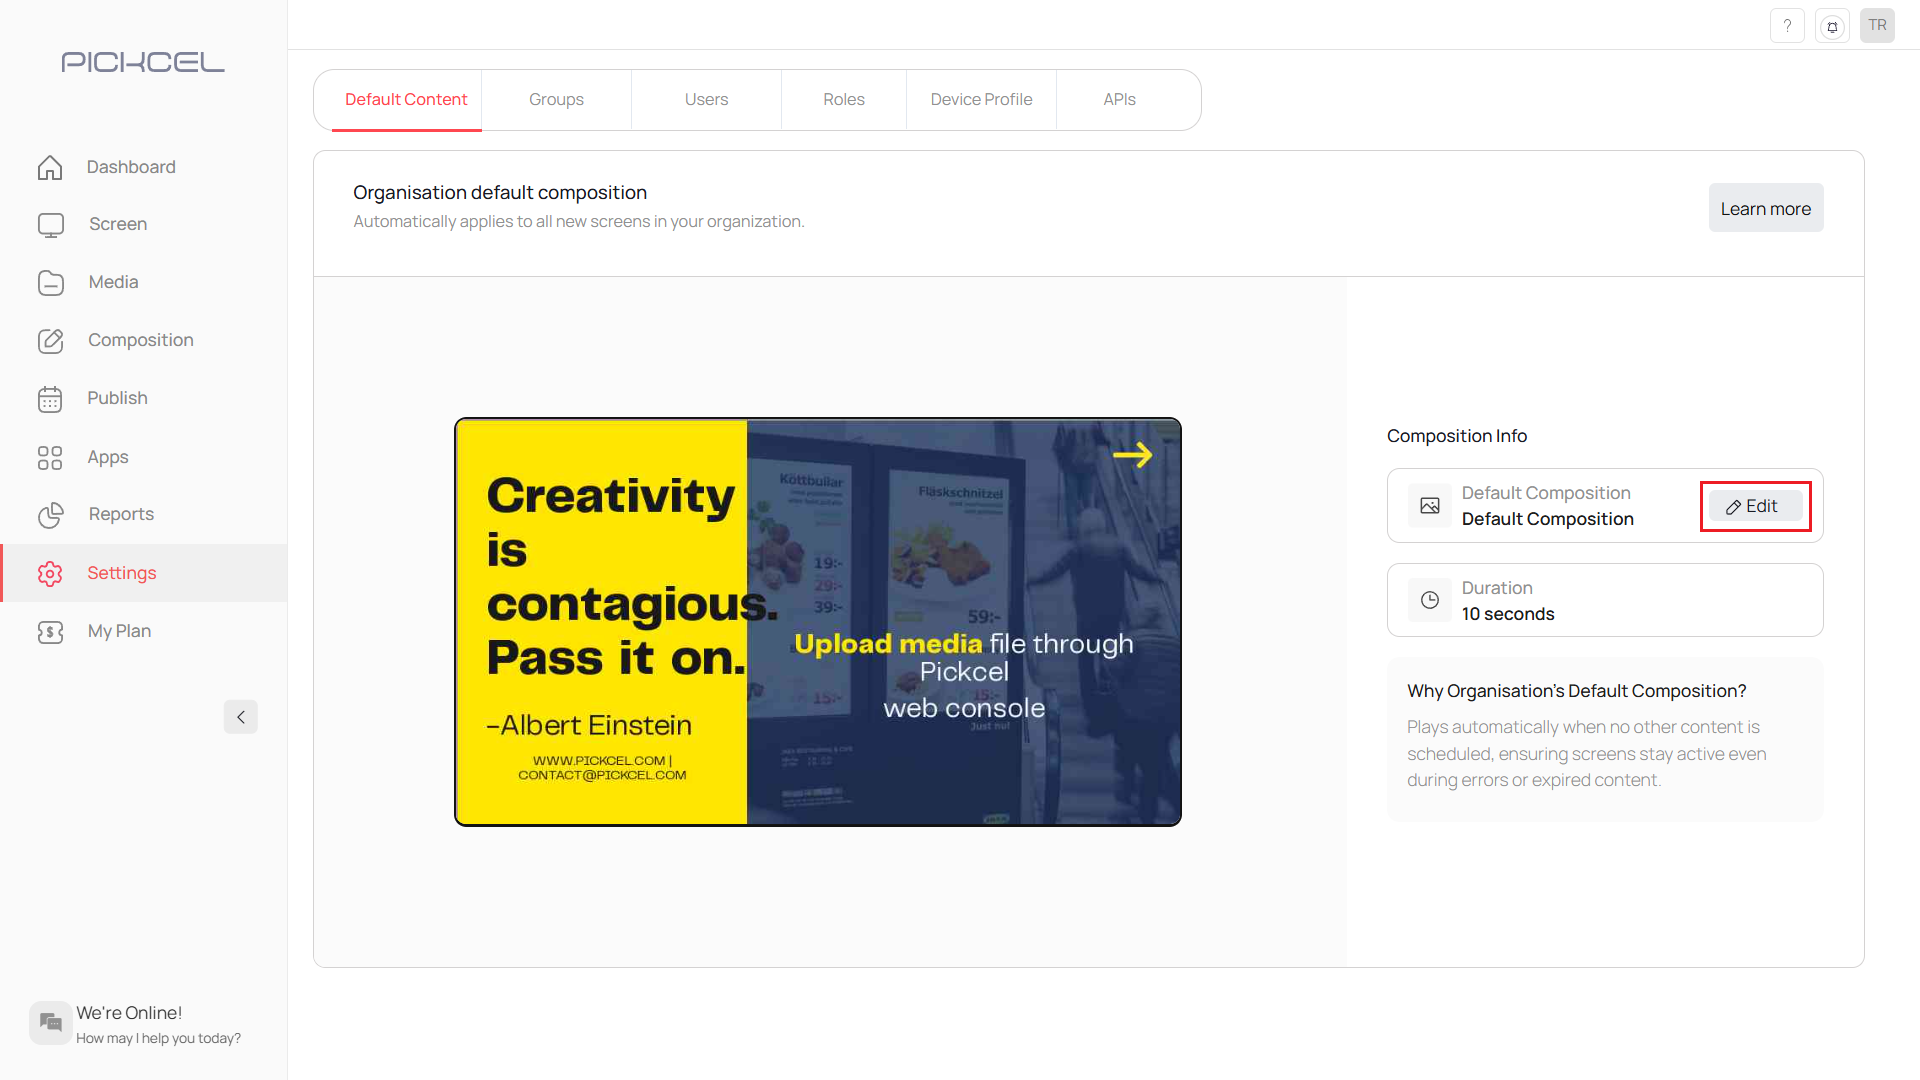Open the help question mark icon

pos(1787,26)
